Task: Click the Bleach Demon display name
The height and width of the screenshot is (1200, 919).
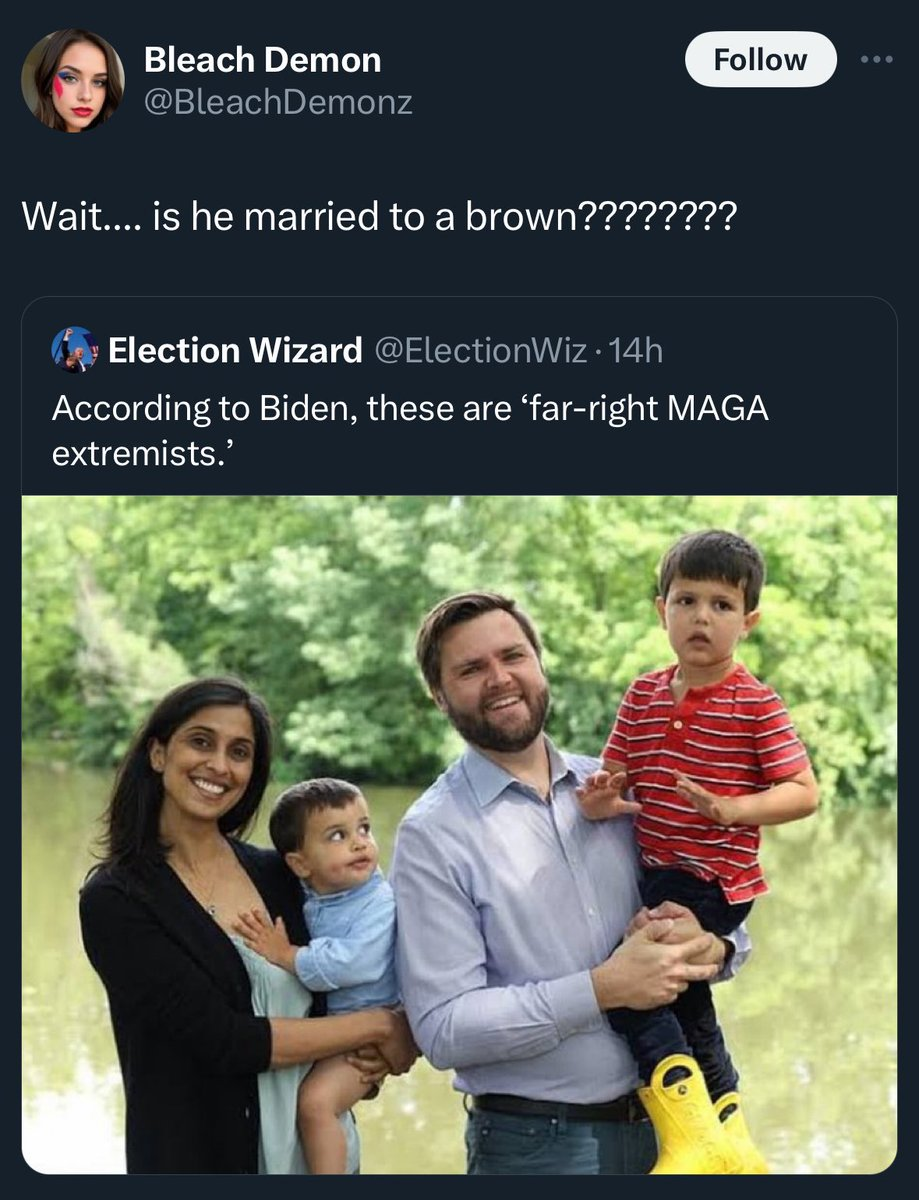Action: tap(262, 60)
